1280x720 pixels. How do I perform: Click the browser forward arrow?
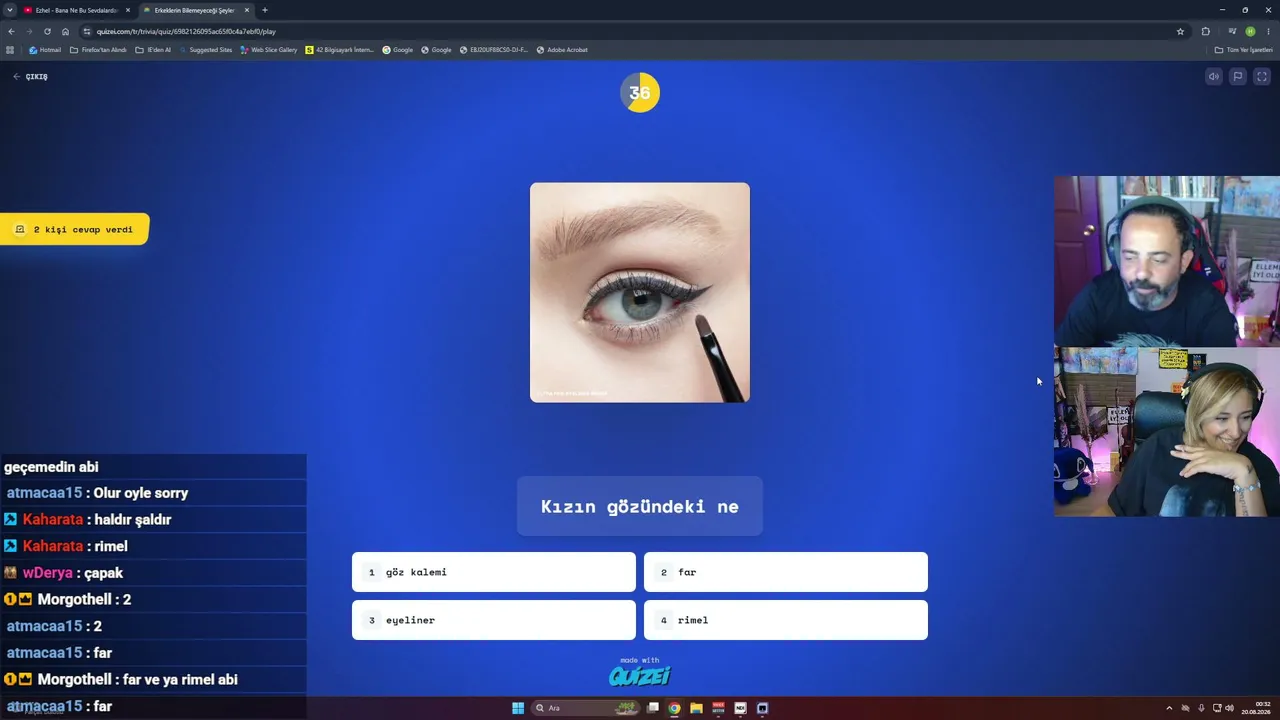(x=29, y=31)
